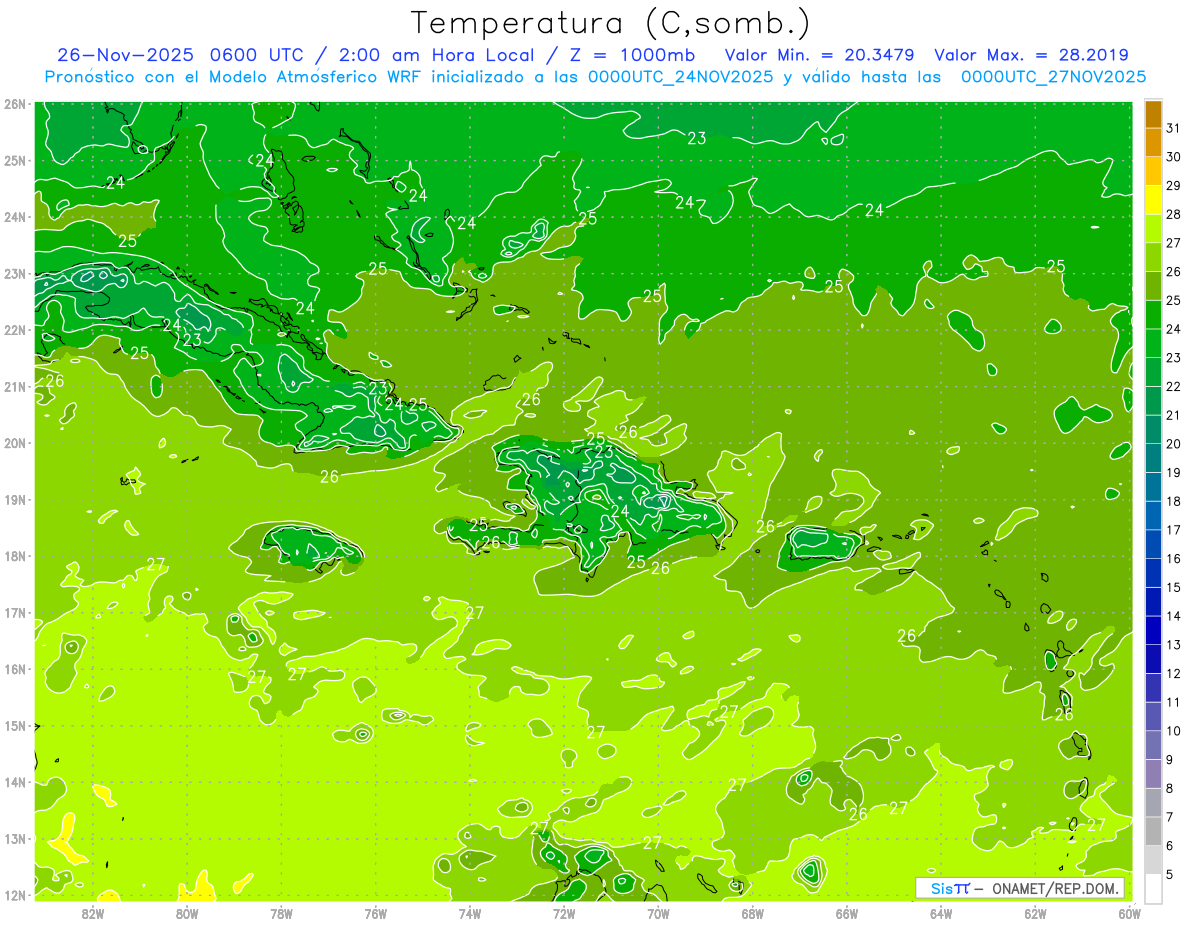Click the 18N latitude axis label
The image size is (1200, 927).
(14, 556)
